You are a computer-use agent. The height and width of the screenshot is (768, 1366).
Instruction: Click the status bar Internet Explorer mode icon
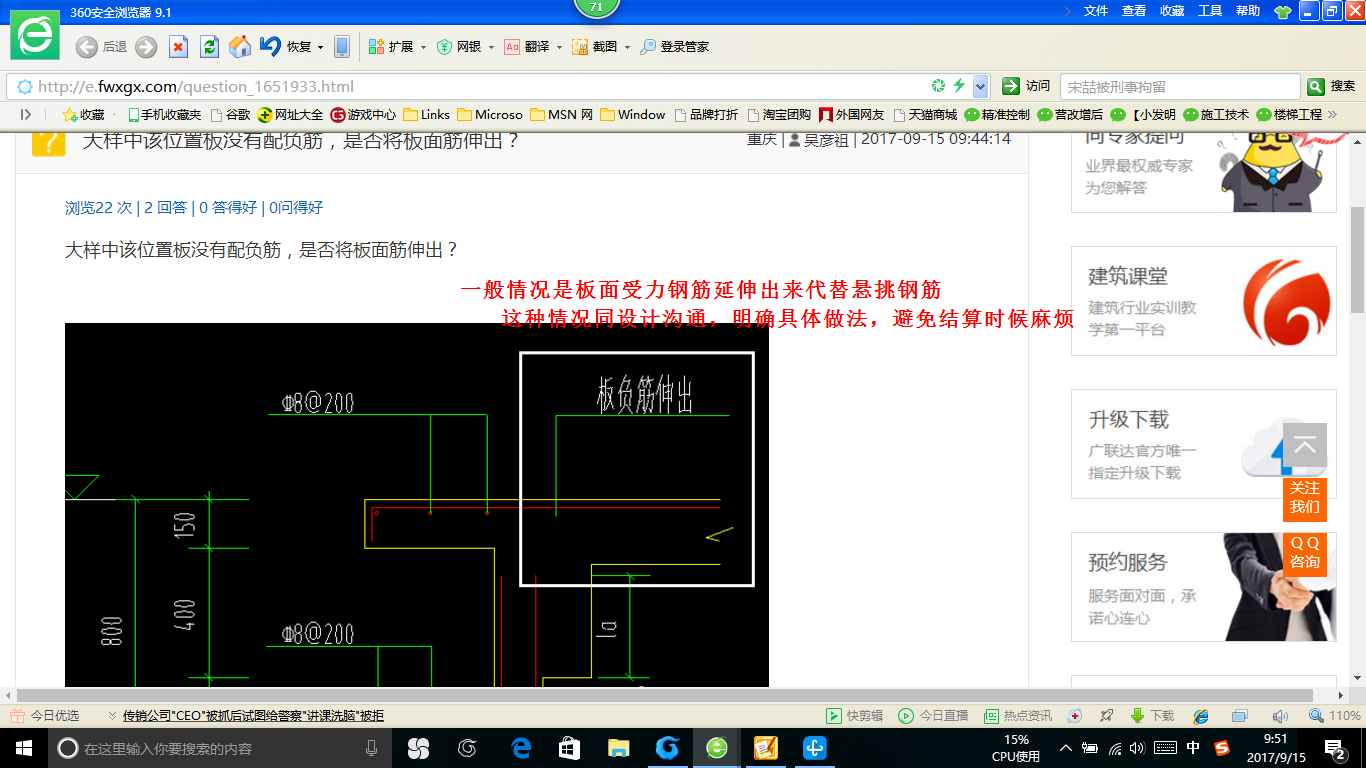pyautogui.click(x=1201, y=716)
